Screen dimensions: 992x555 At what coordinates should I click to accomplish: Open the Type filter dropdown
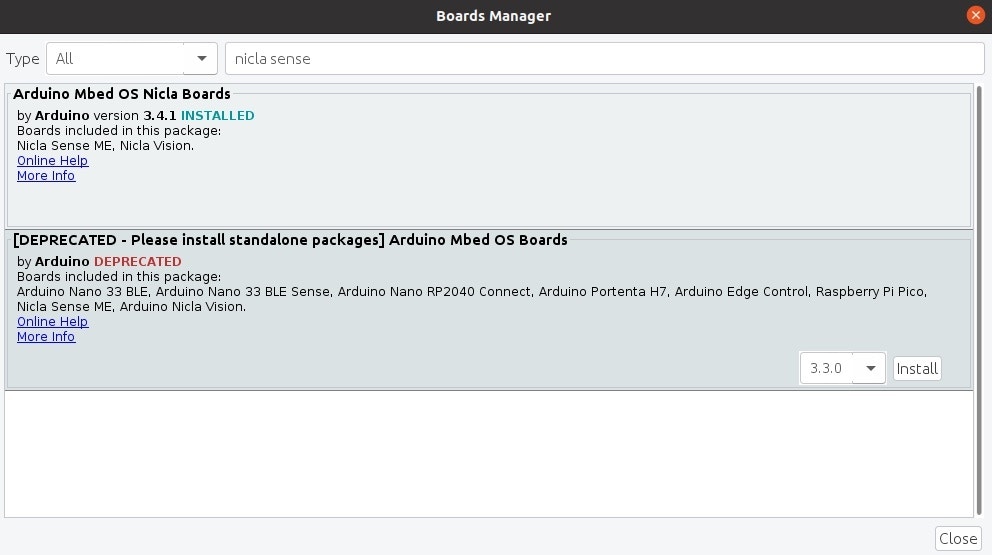[132, 59]
